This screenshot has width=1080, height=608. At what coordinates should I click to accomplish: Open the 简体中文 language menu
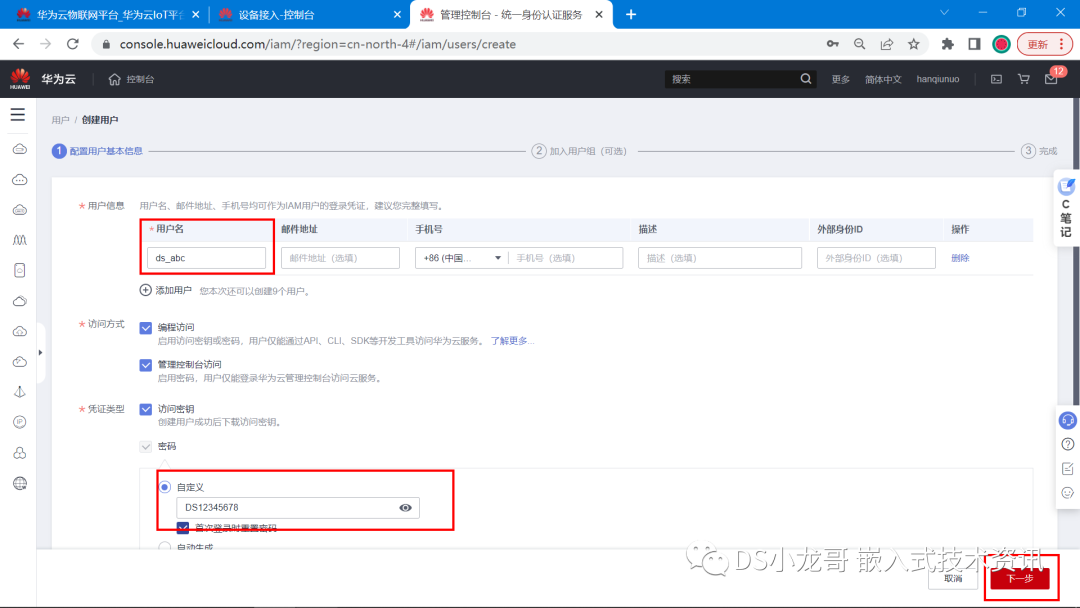click(883, 79)
